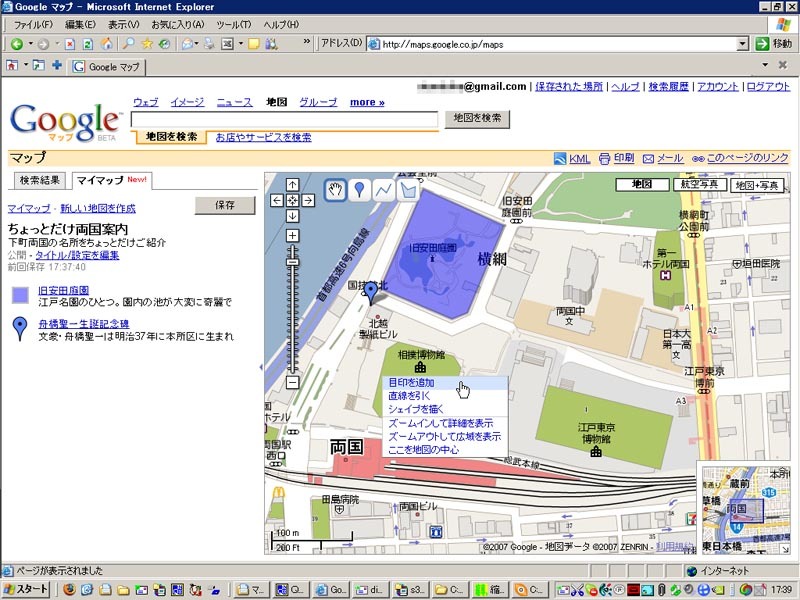The height and width of the screenshot is (600, 800).
Task: Choose 目印を追加 in context menu
Action: [445, 383]
